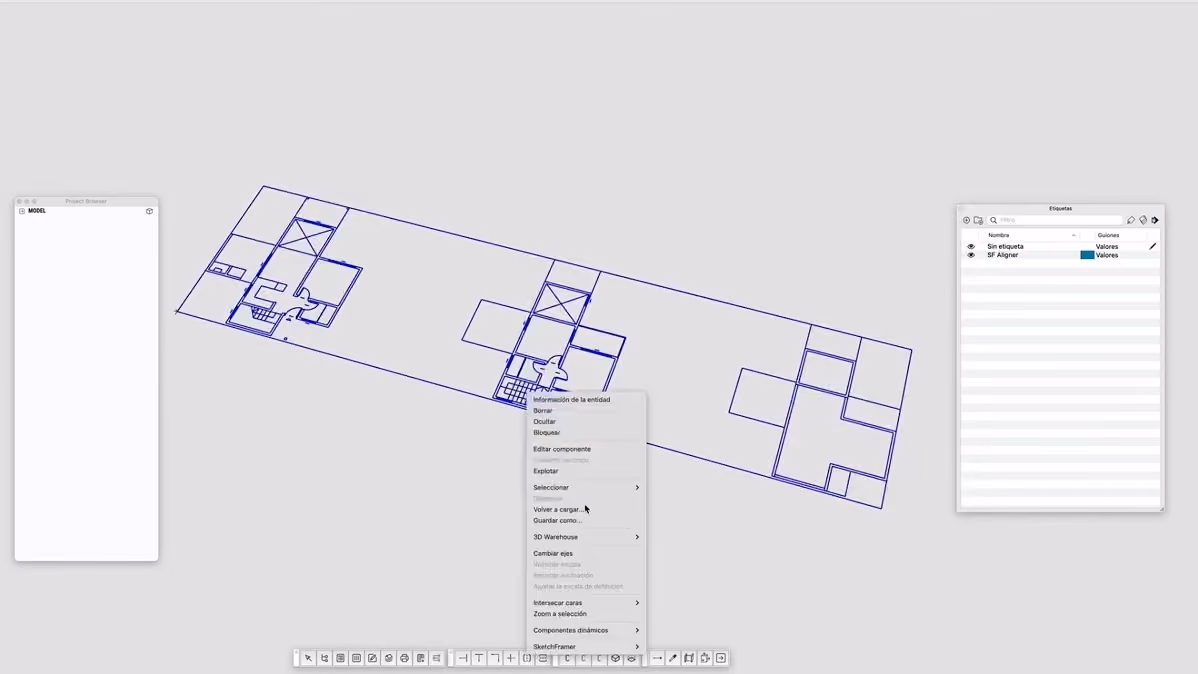Expand the 3D Warehouse submenu
The height and width of the screenshot is (674, 1198).
(637, 537)
